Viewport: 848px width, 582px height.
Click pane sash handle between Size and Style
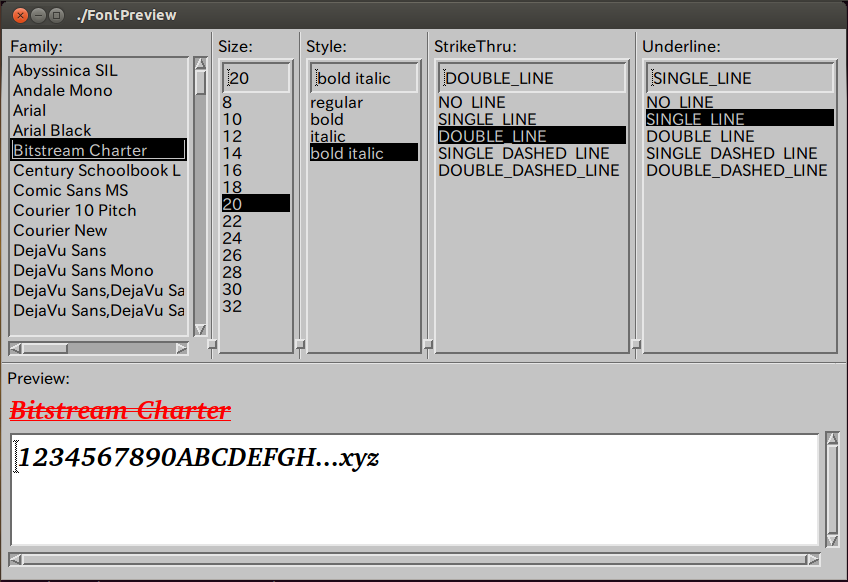point(300,344)
